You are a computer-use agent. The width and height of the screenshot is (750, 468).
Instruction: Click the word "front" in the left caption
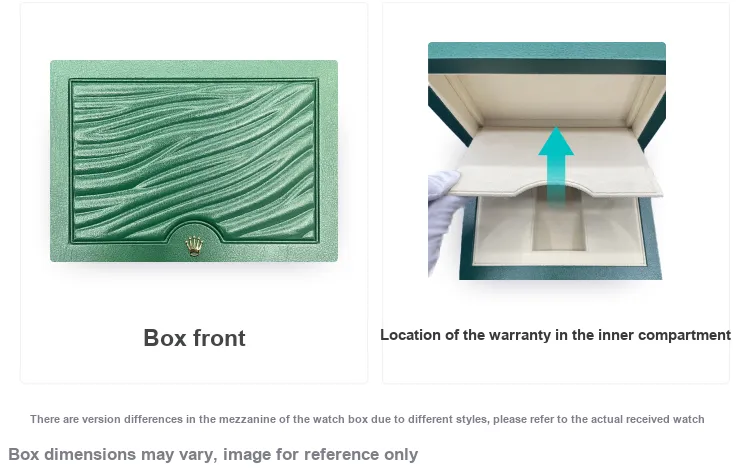pos(219,338)
